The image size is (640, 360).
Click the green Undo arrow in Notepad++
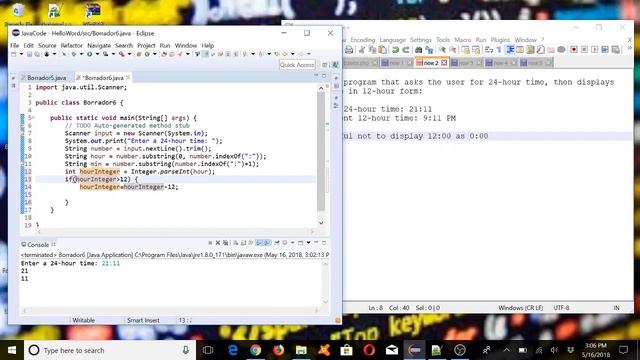click(x=395, y=50)
